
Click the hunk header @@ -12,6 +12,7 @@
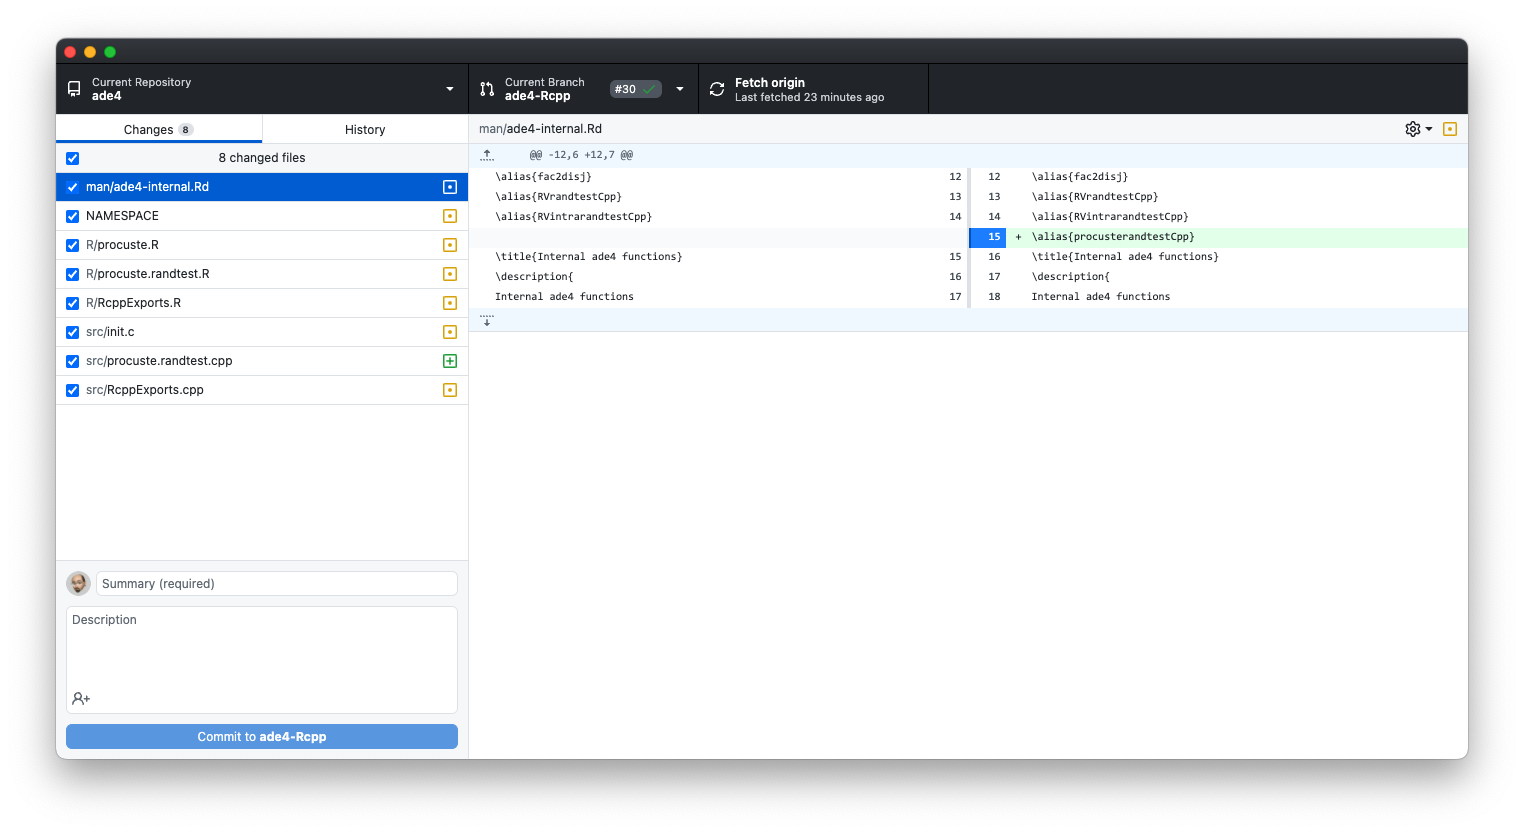point(581,155)
